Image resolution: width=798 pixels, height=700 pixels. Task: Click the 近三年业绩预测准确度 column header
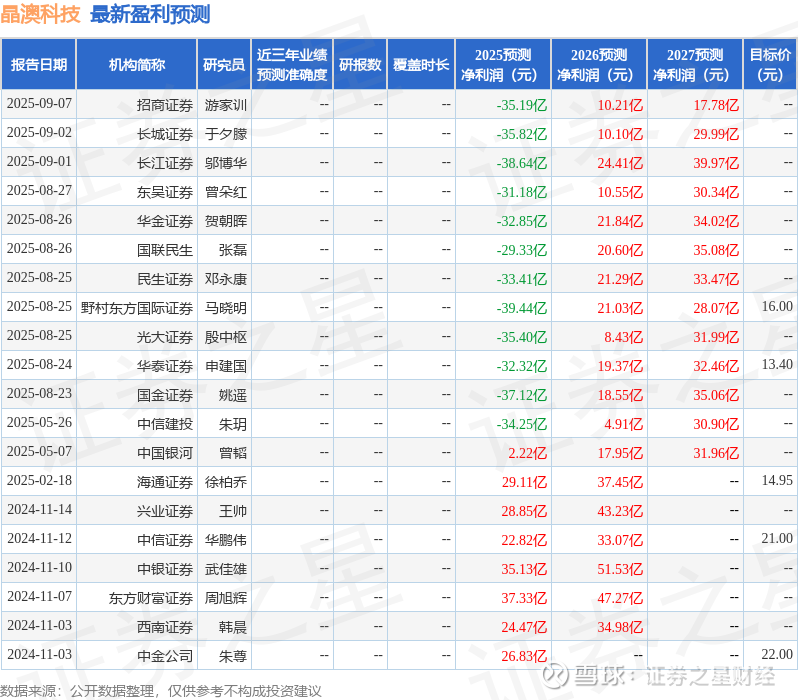tap(292, 65)
